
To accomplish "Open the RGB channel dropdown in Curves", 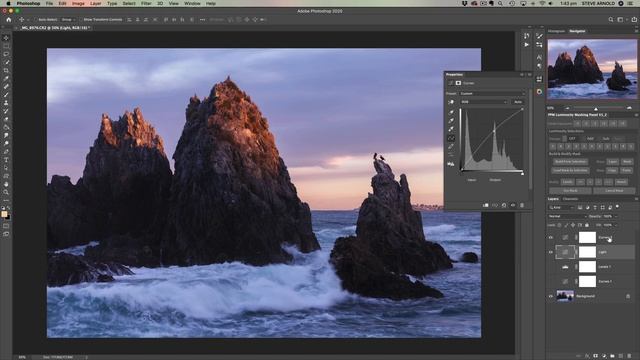I will 484,102.
